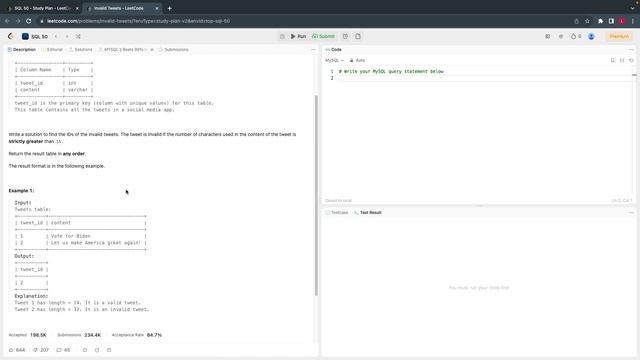This screenshot has width=640, height=360.
Task: Open the feedback icon in bottom bar
Action: (x=109, y=350)
